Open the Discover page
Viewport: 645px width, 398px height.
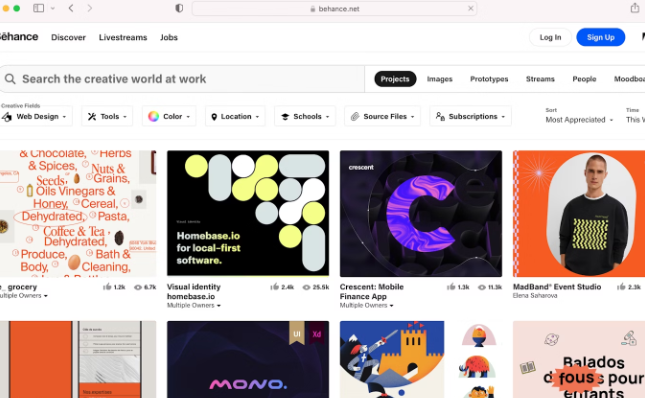pyautogui.click(x=68, y=37)
